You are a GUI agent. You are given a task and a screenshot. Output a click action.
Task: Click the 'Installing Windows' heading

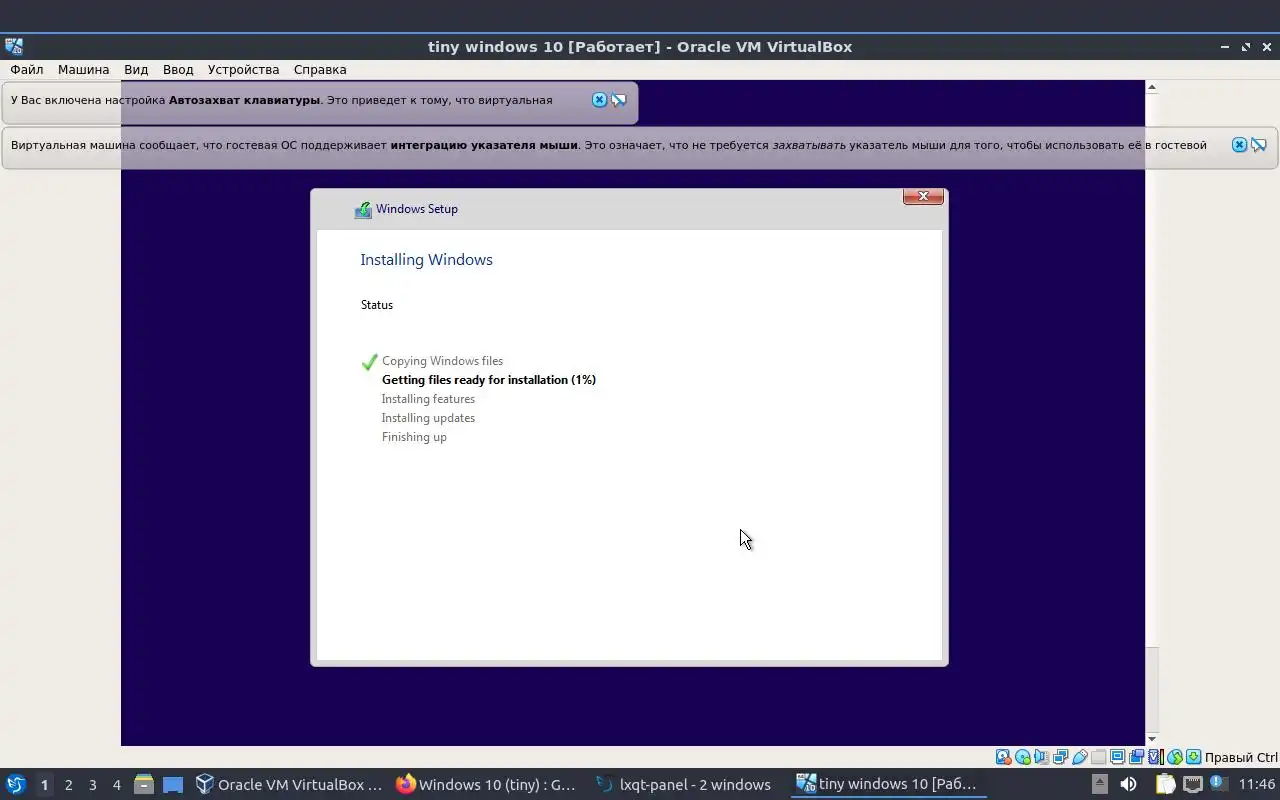[x=426, y=260]
